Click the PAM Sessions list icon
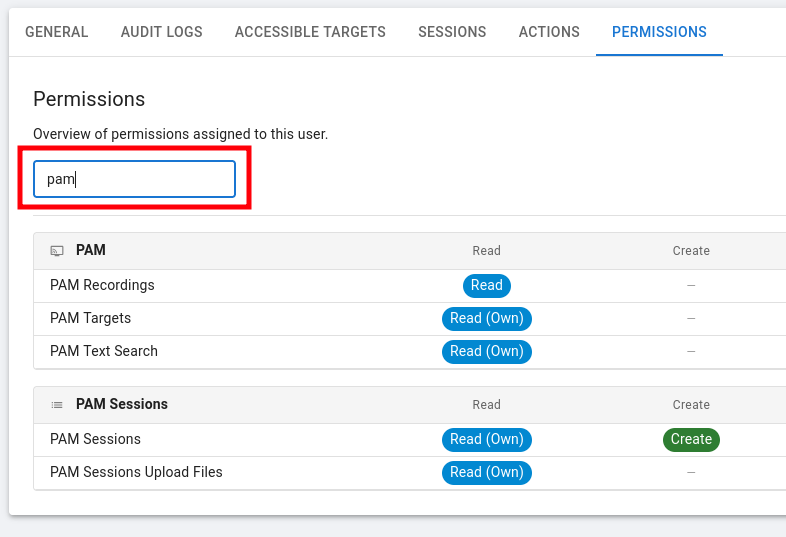The image size is (786, 537). click(57, 405)
